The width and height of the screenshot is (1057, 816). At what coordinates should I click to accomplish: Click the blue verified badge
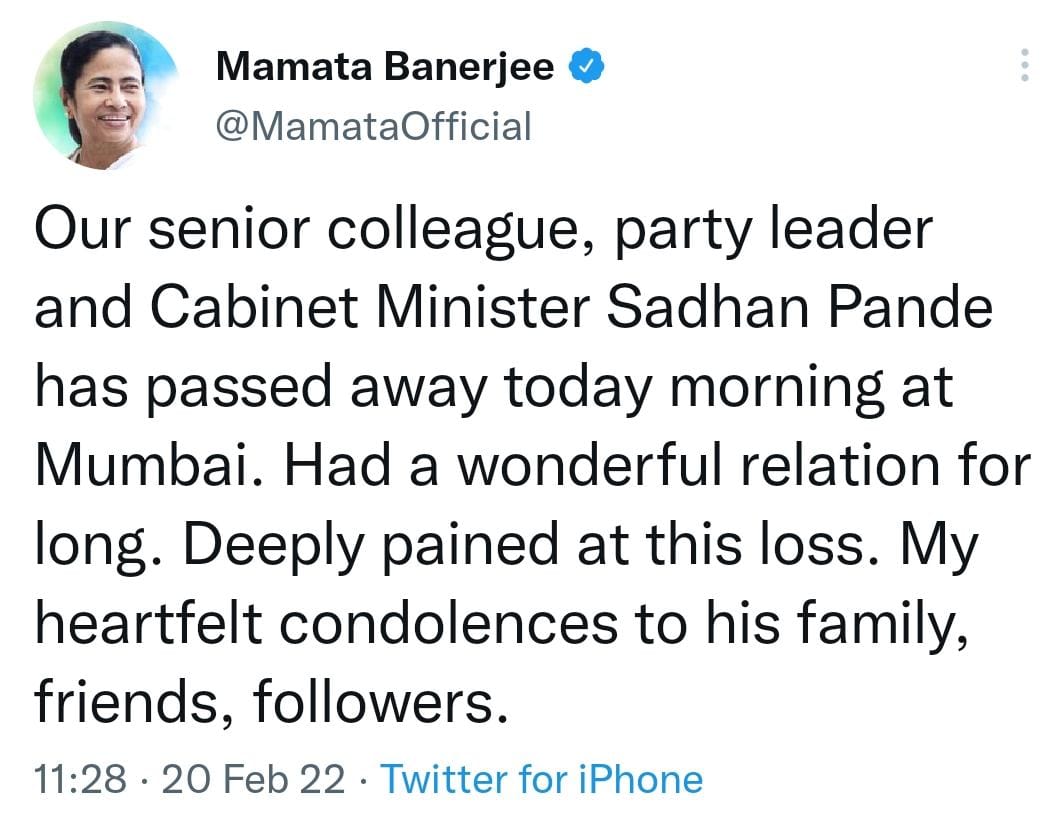[x=586, y=65]
